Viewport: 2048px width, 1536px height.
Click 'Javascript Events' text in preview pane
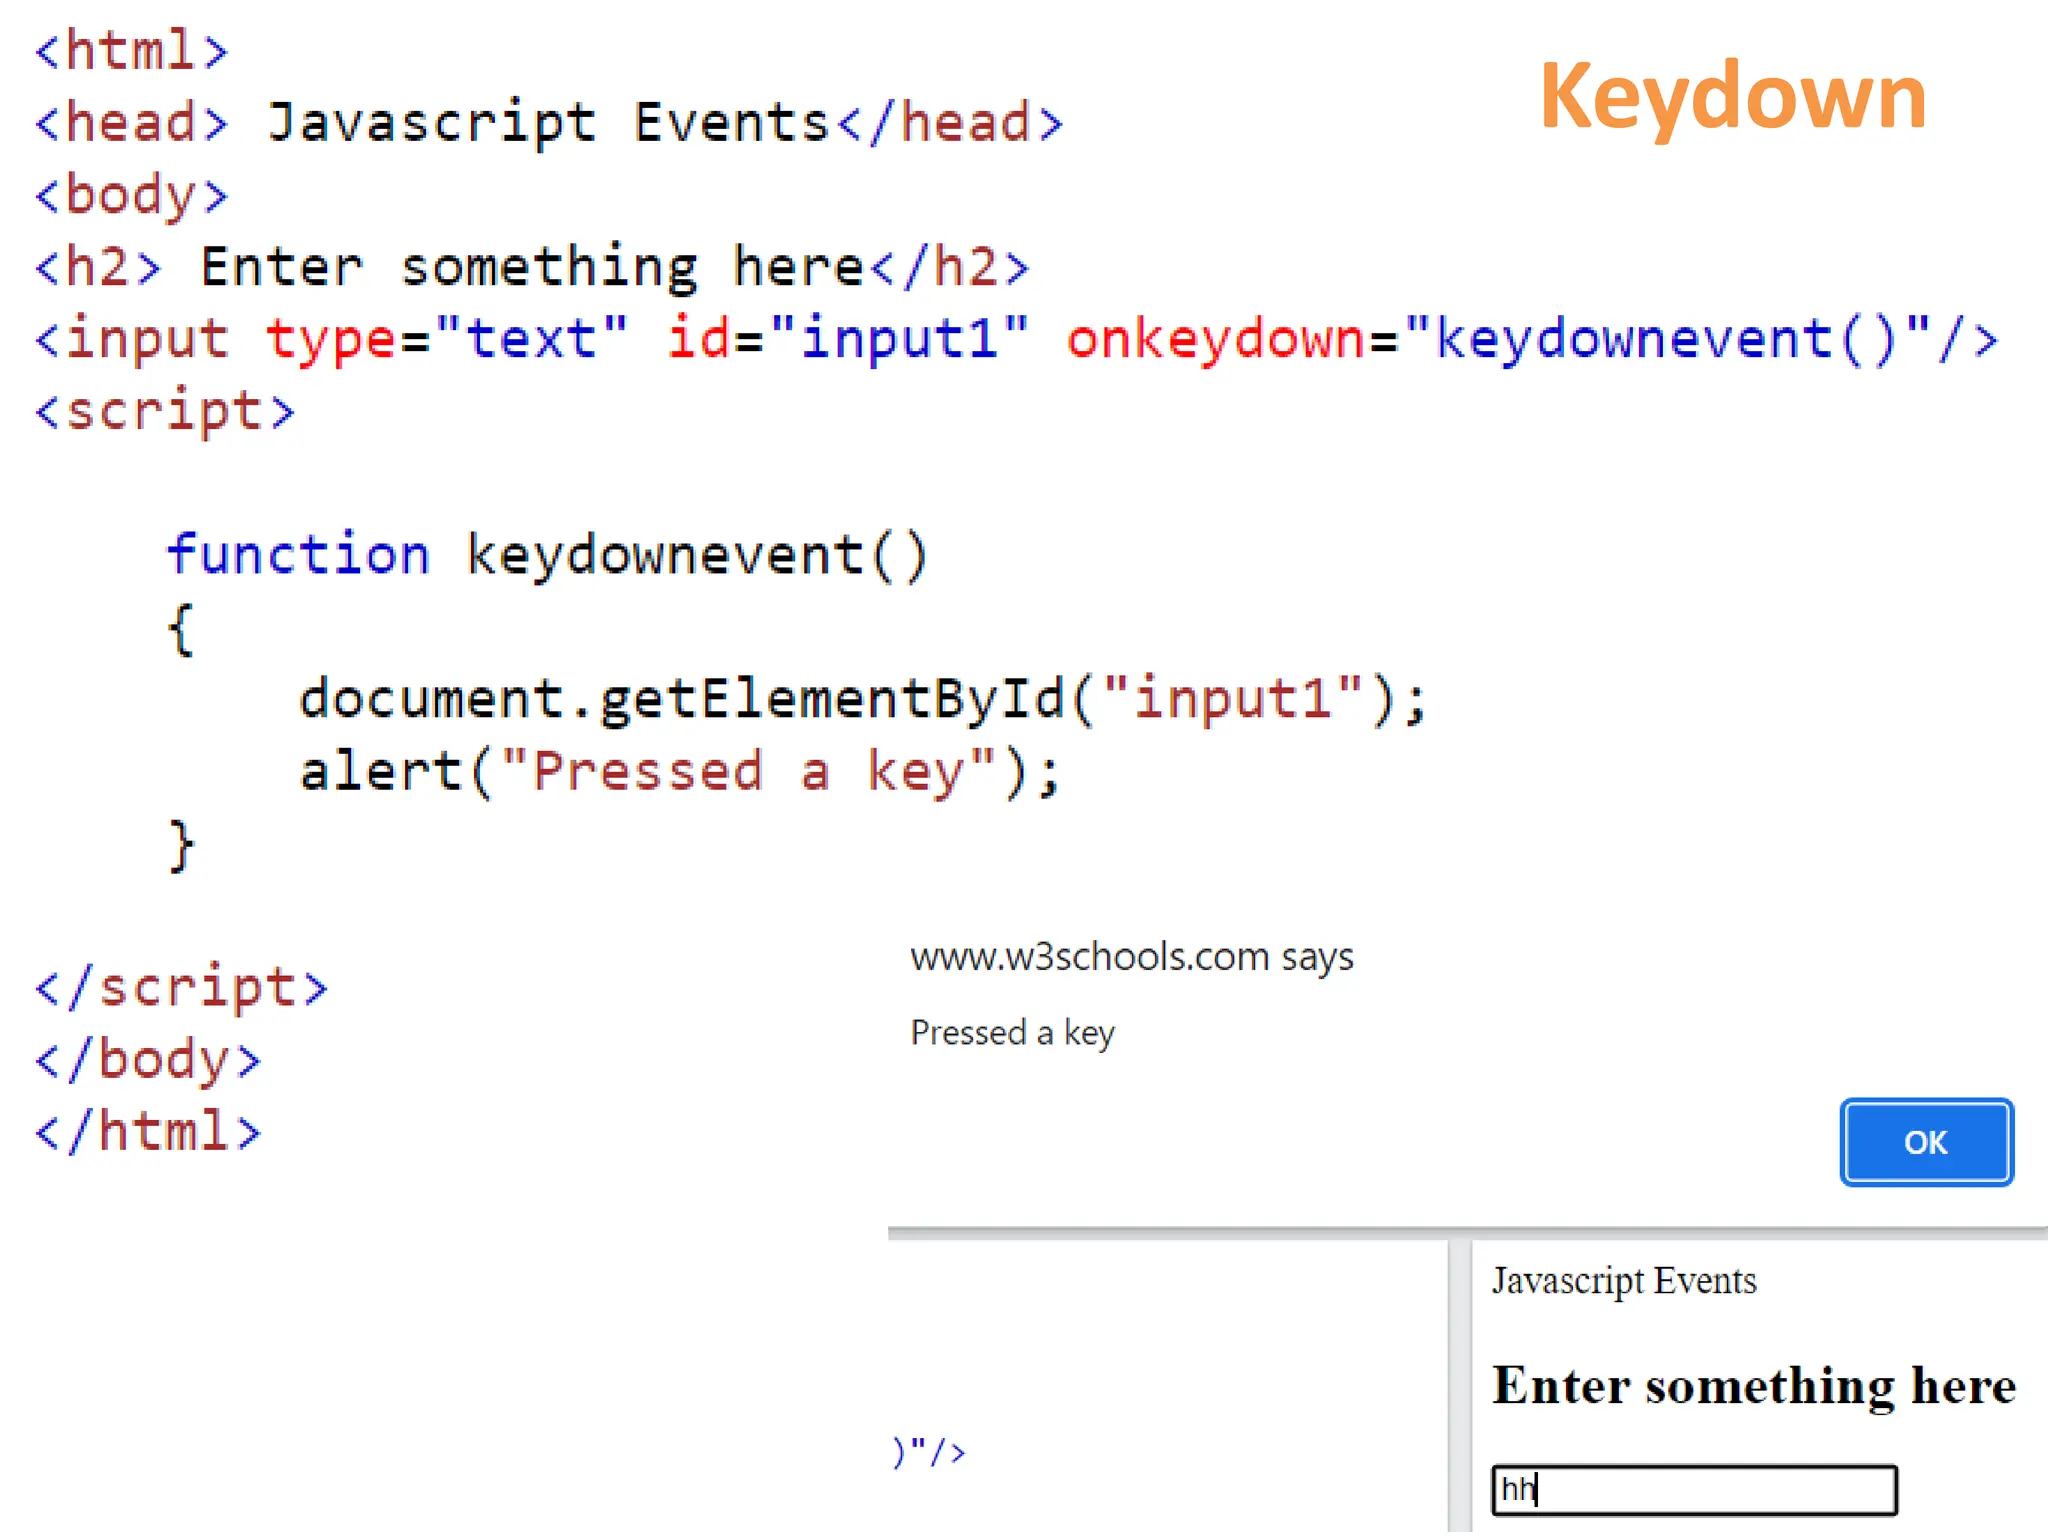1624,1281
